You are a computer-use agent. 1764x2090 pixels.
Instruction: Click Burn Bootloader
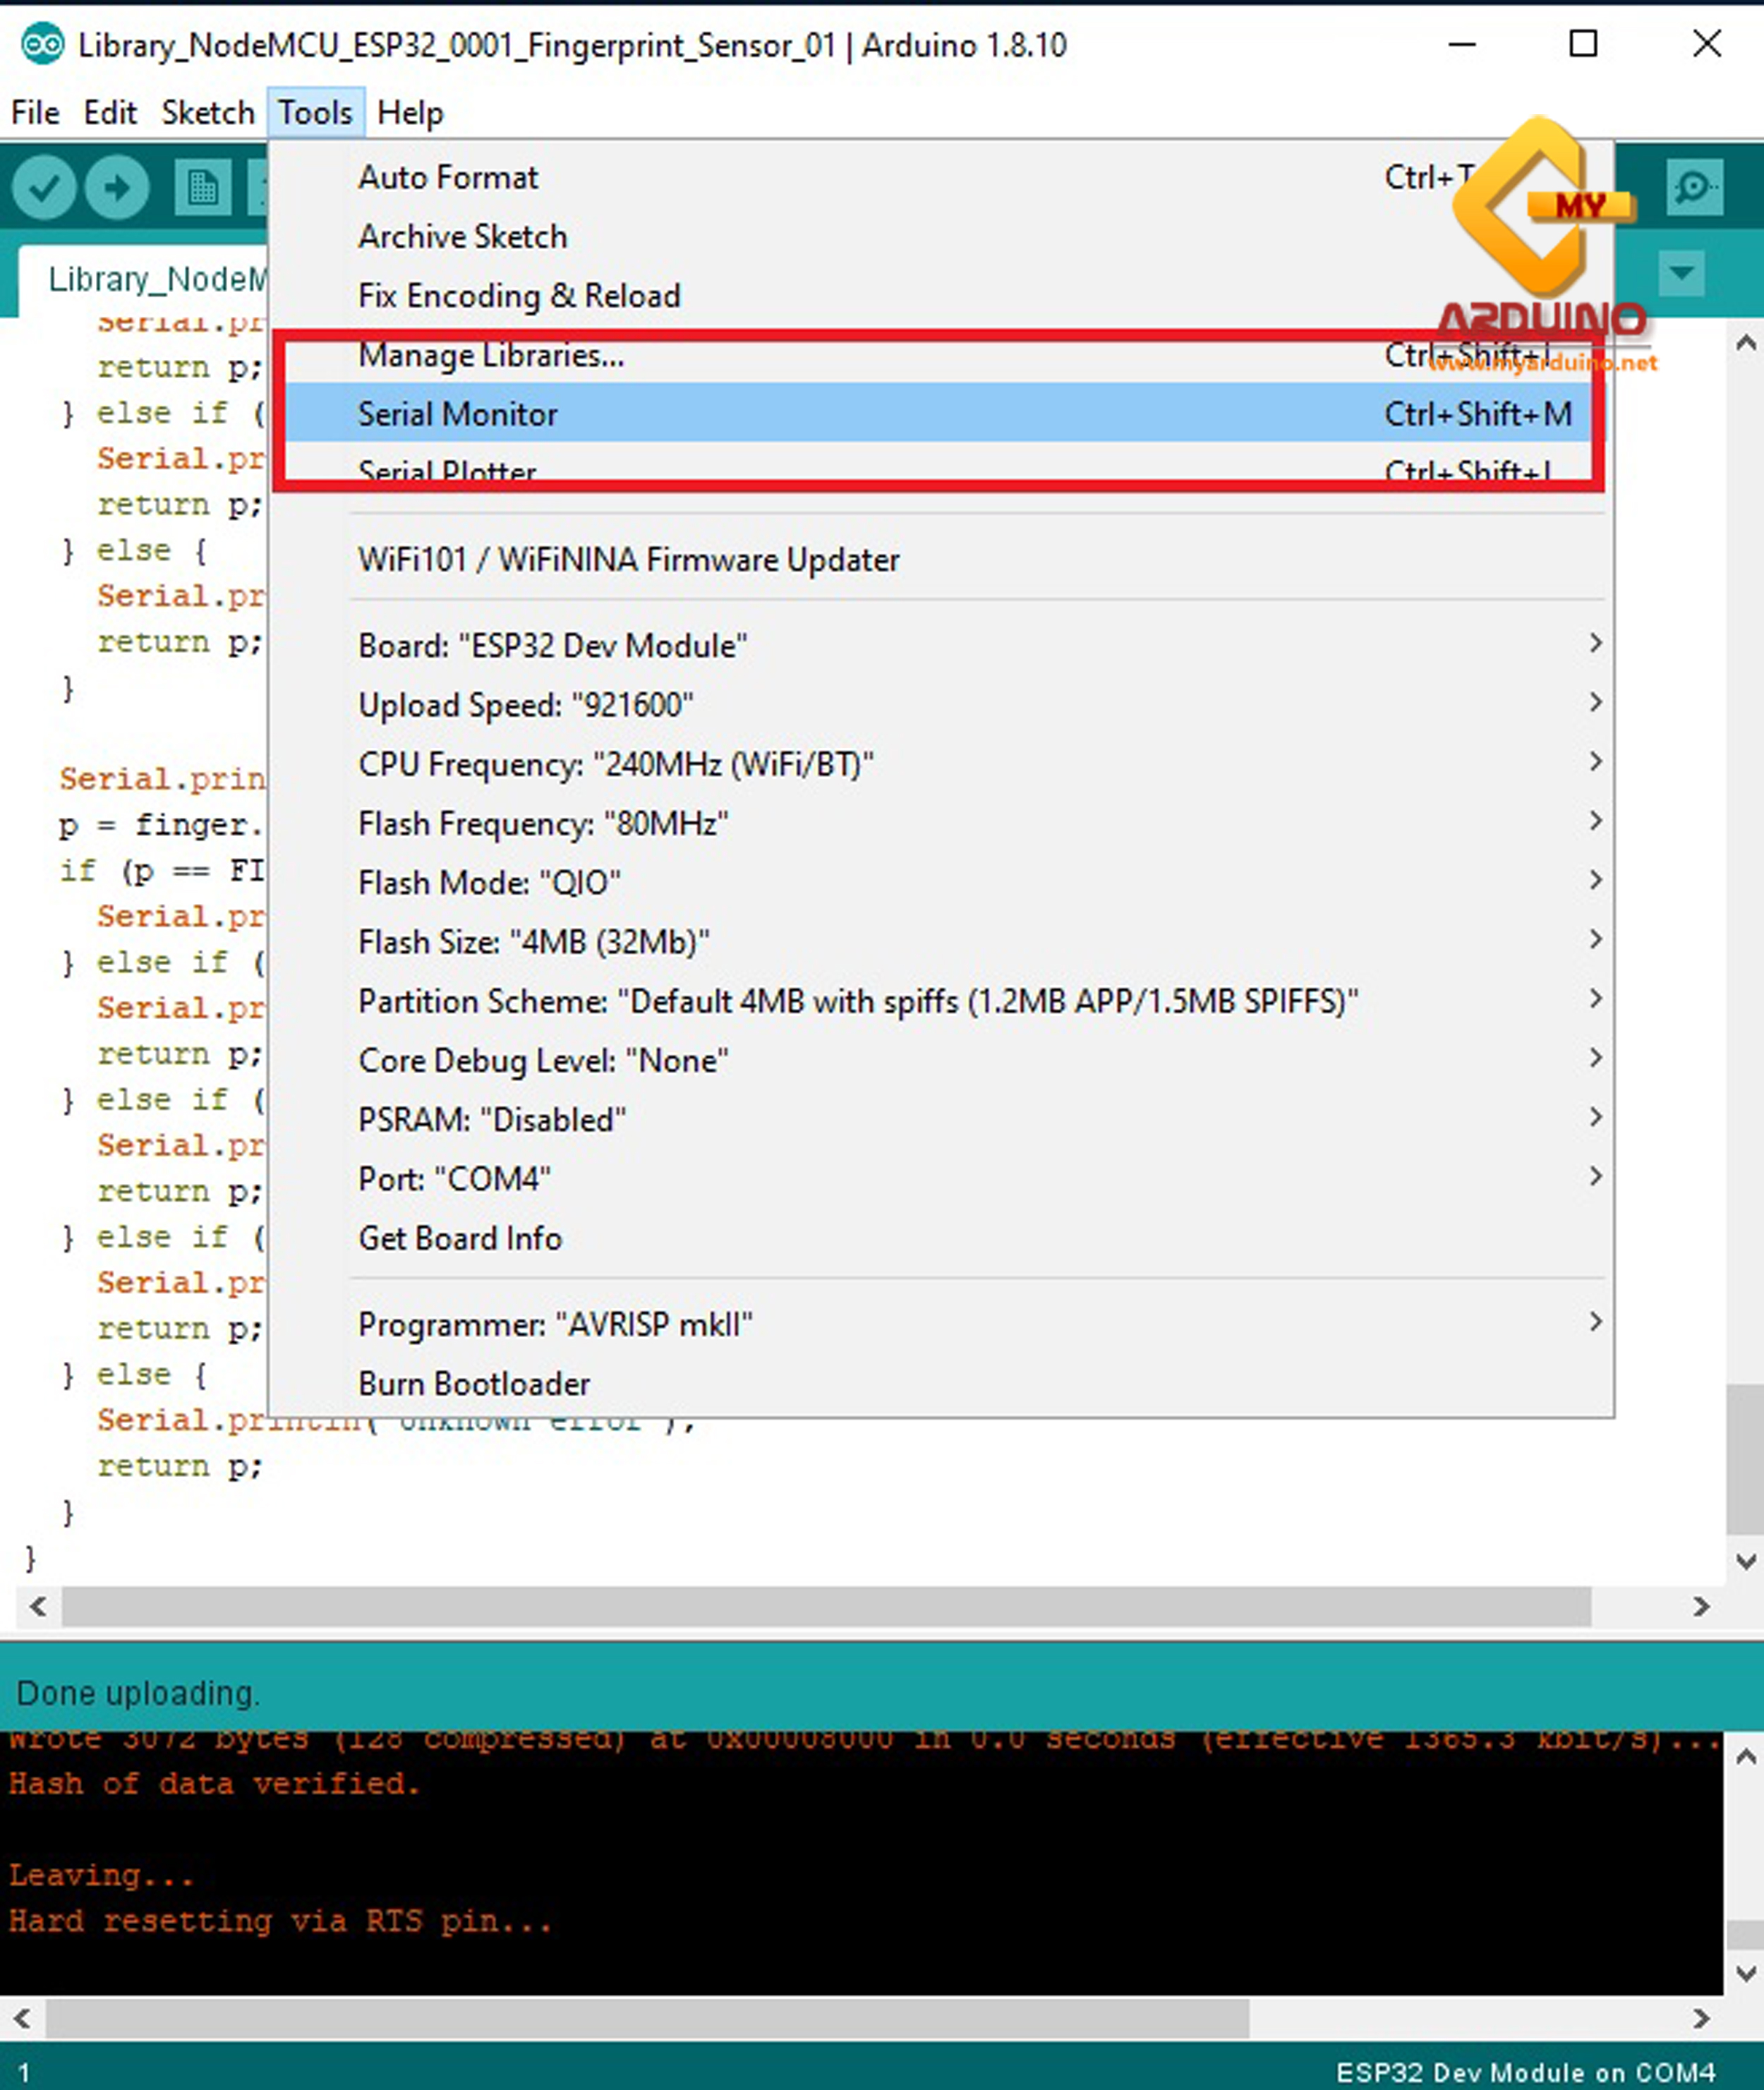point(474,1383)
